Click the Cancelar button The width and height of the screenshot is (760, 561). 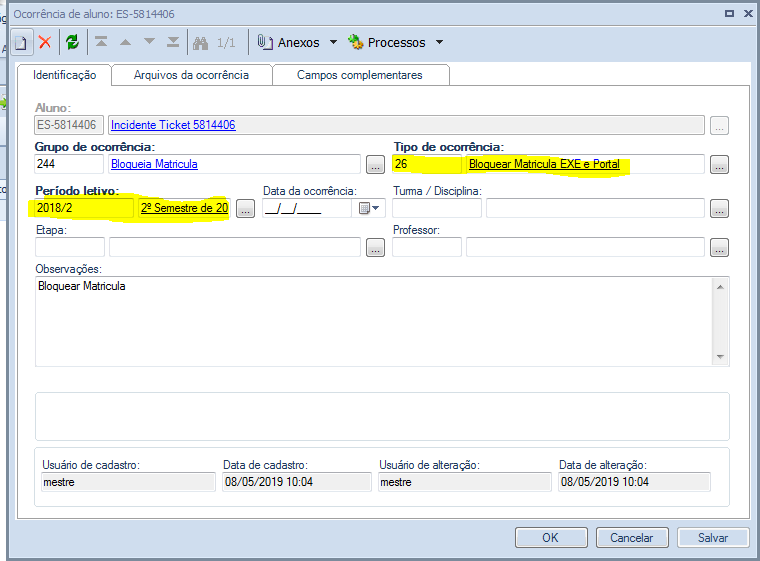[632, 538]
